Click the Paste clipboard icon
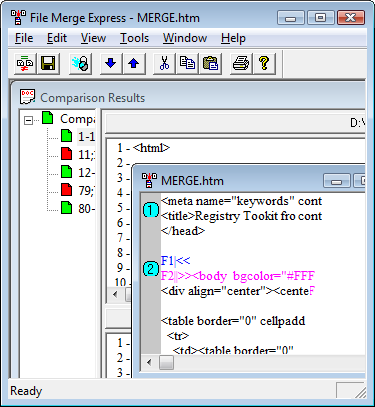Viewport: 375px width, 407px height. [211, 63]
